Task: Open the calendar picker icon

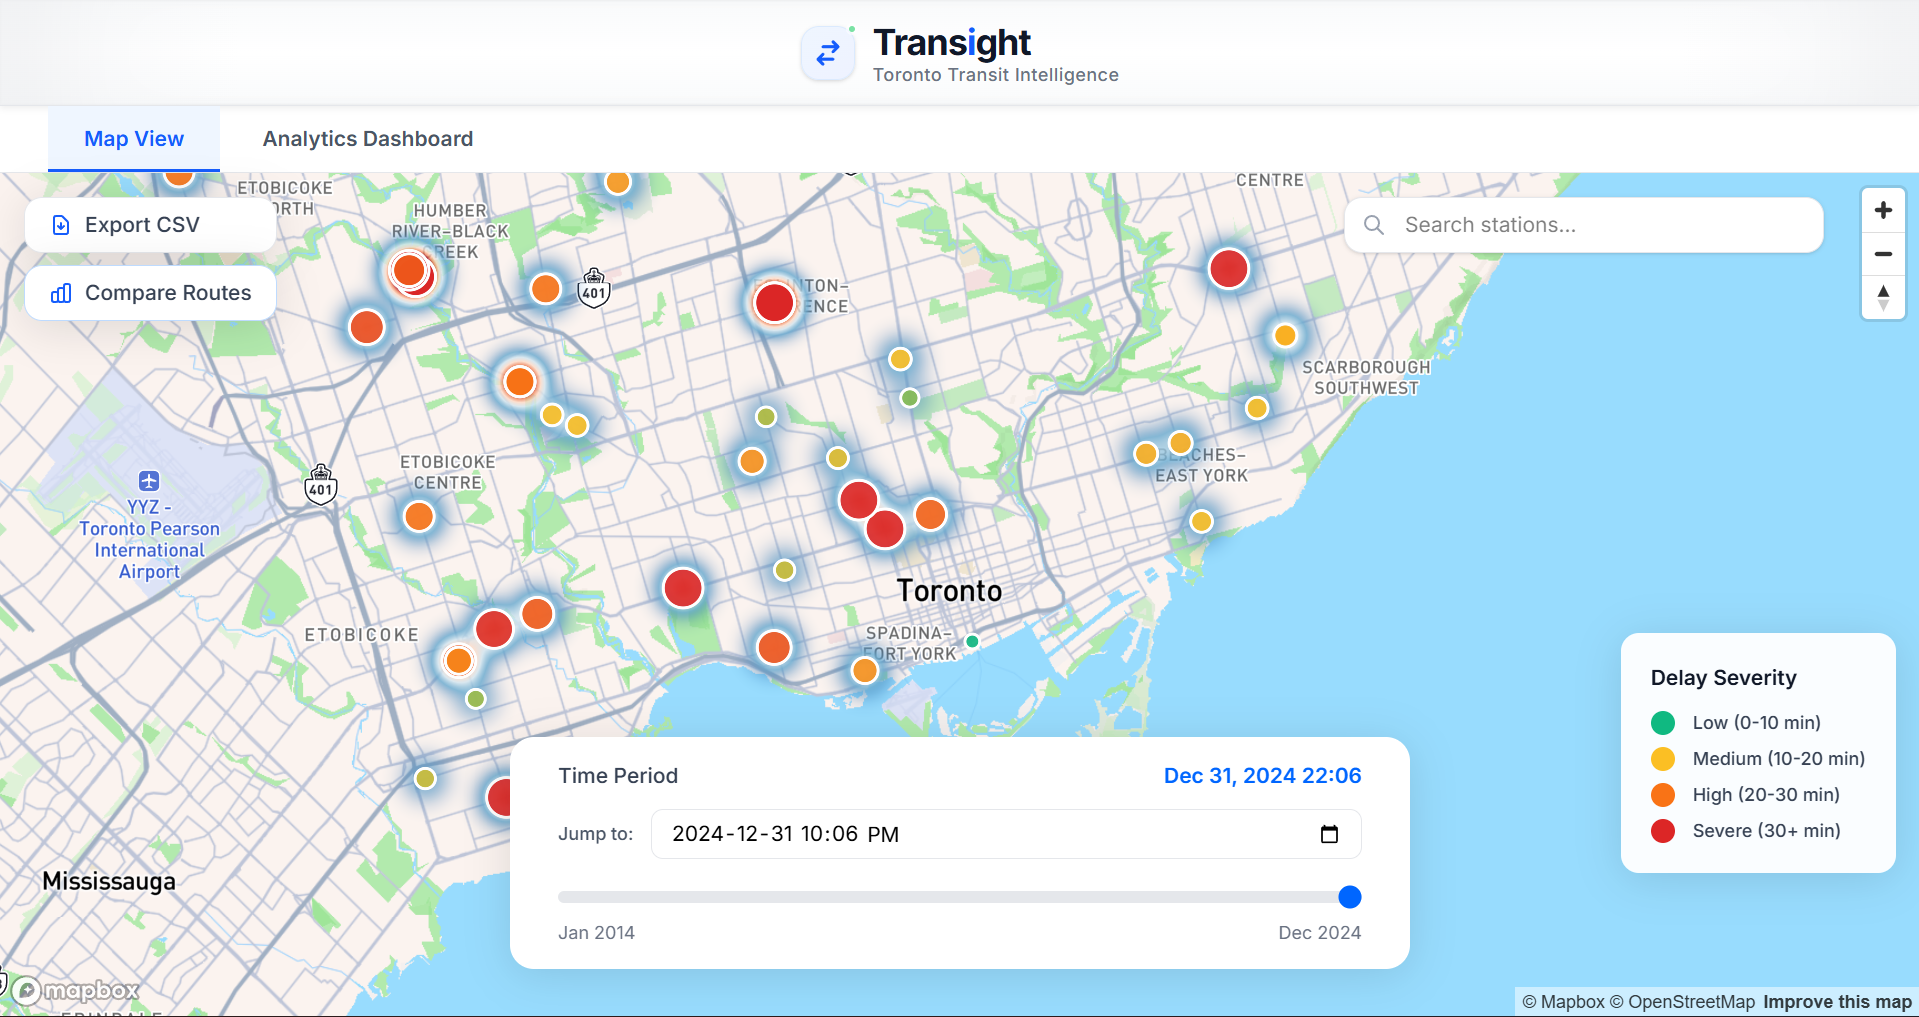Action: click(x=1329, y=834)
